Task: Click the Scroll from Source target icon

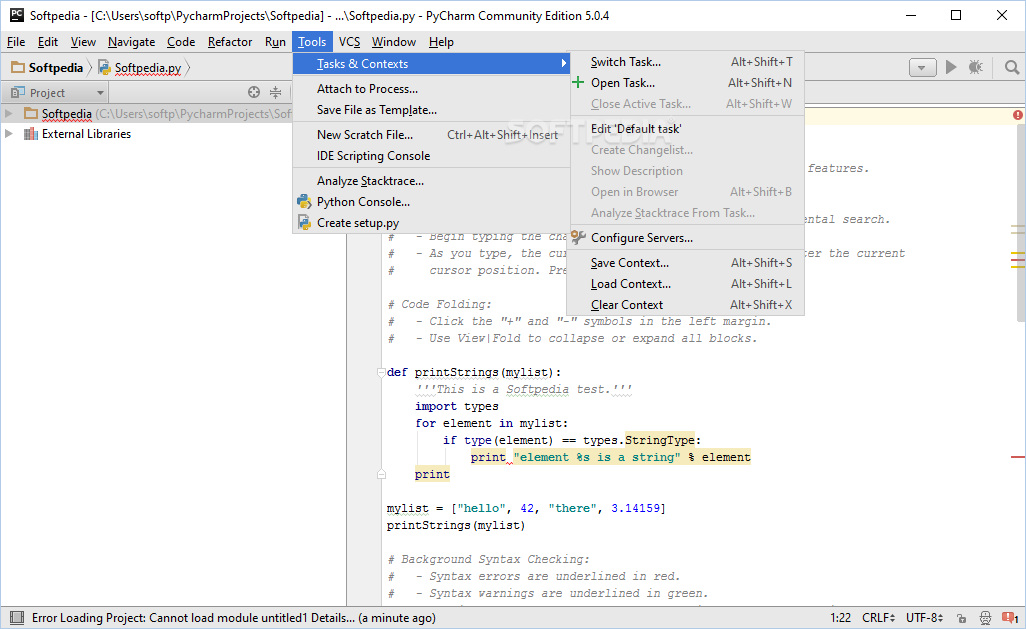Action: (254, 92)
